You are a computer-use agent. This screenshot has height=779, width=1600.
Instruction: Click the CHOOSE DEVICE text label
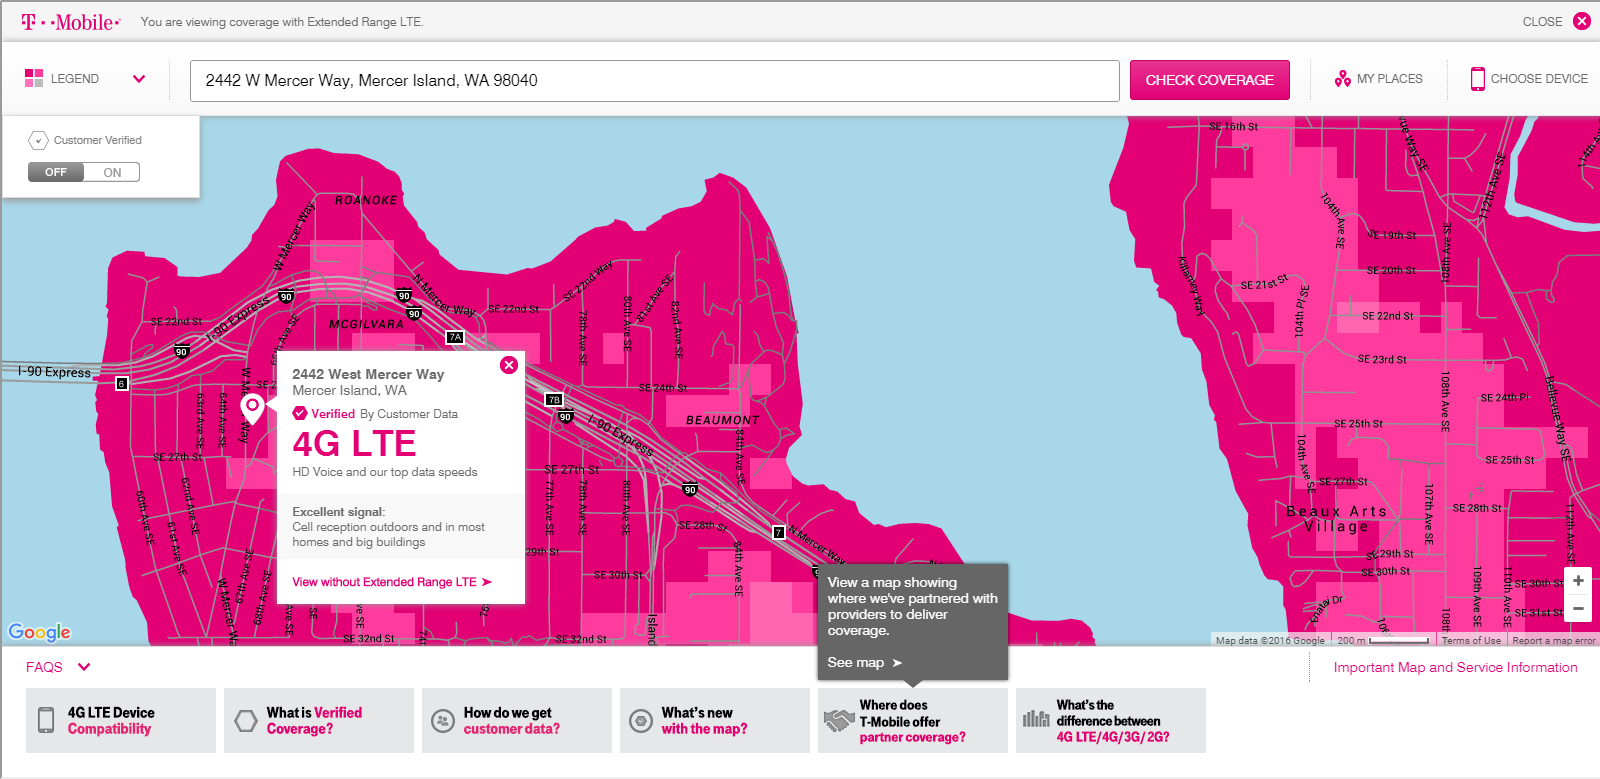point(1539,79)
